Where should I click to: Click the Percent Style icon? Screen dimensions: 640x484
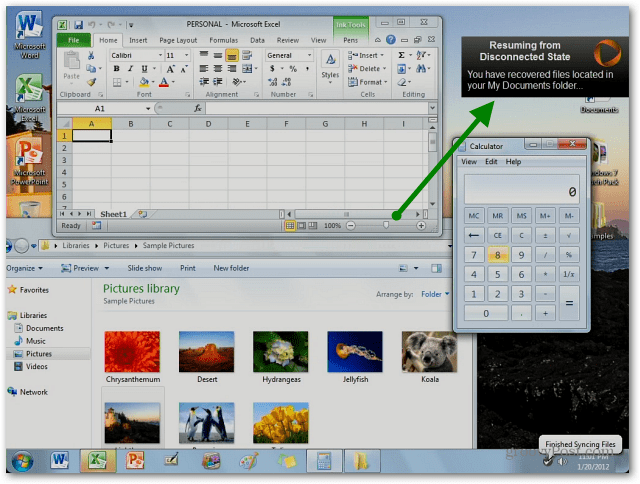coord(293,69)
